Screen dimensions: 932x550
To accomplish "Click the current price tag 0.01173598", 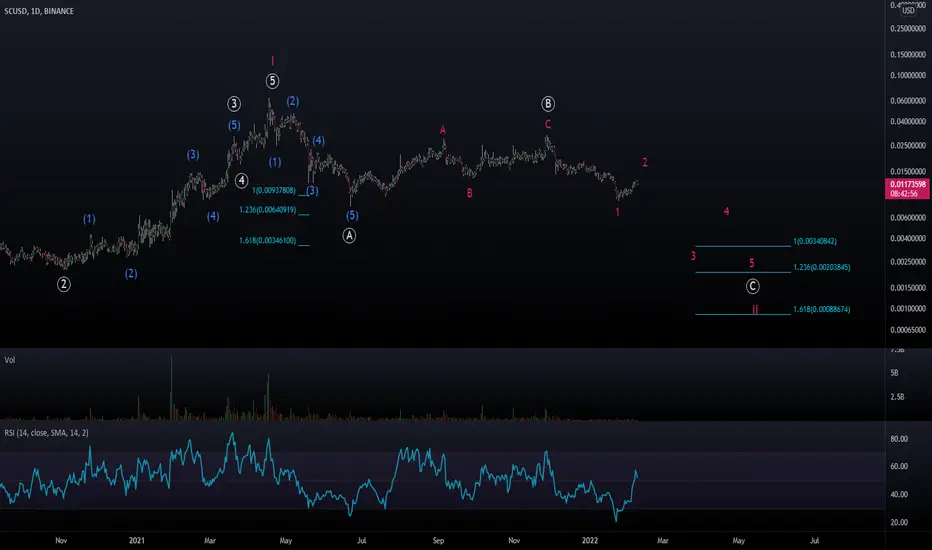I will click(908, 184).
